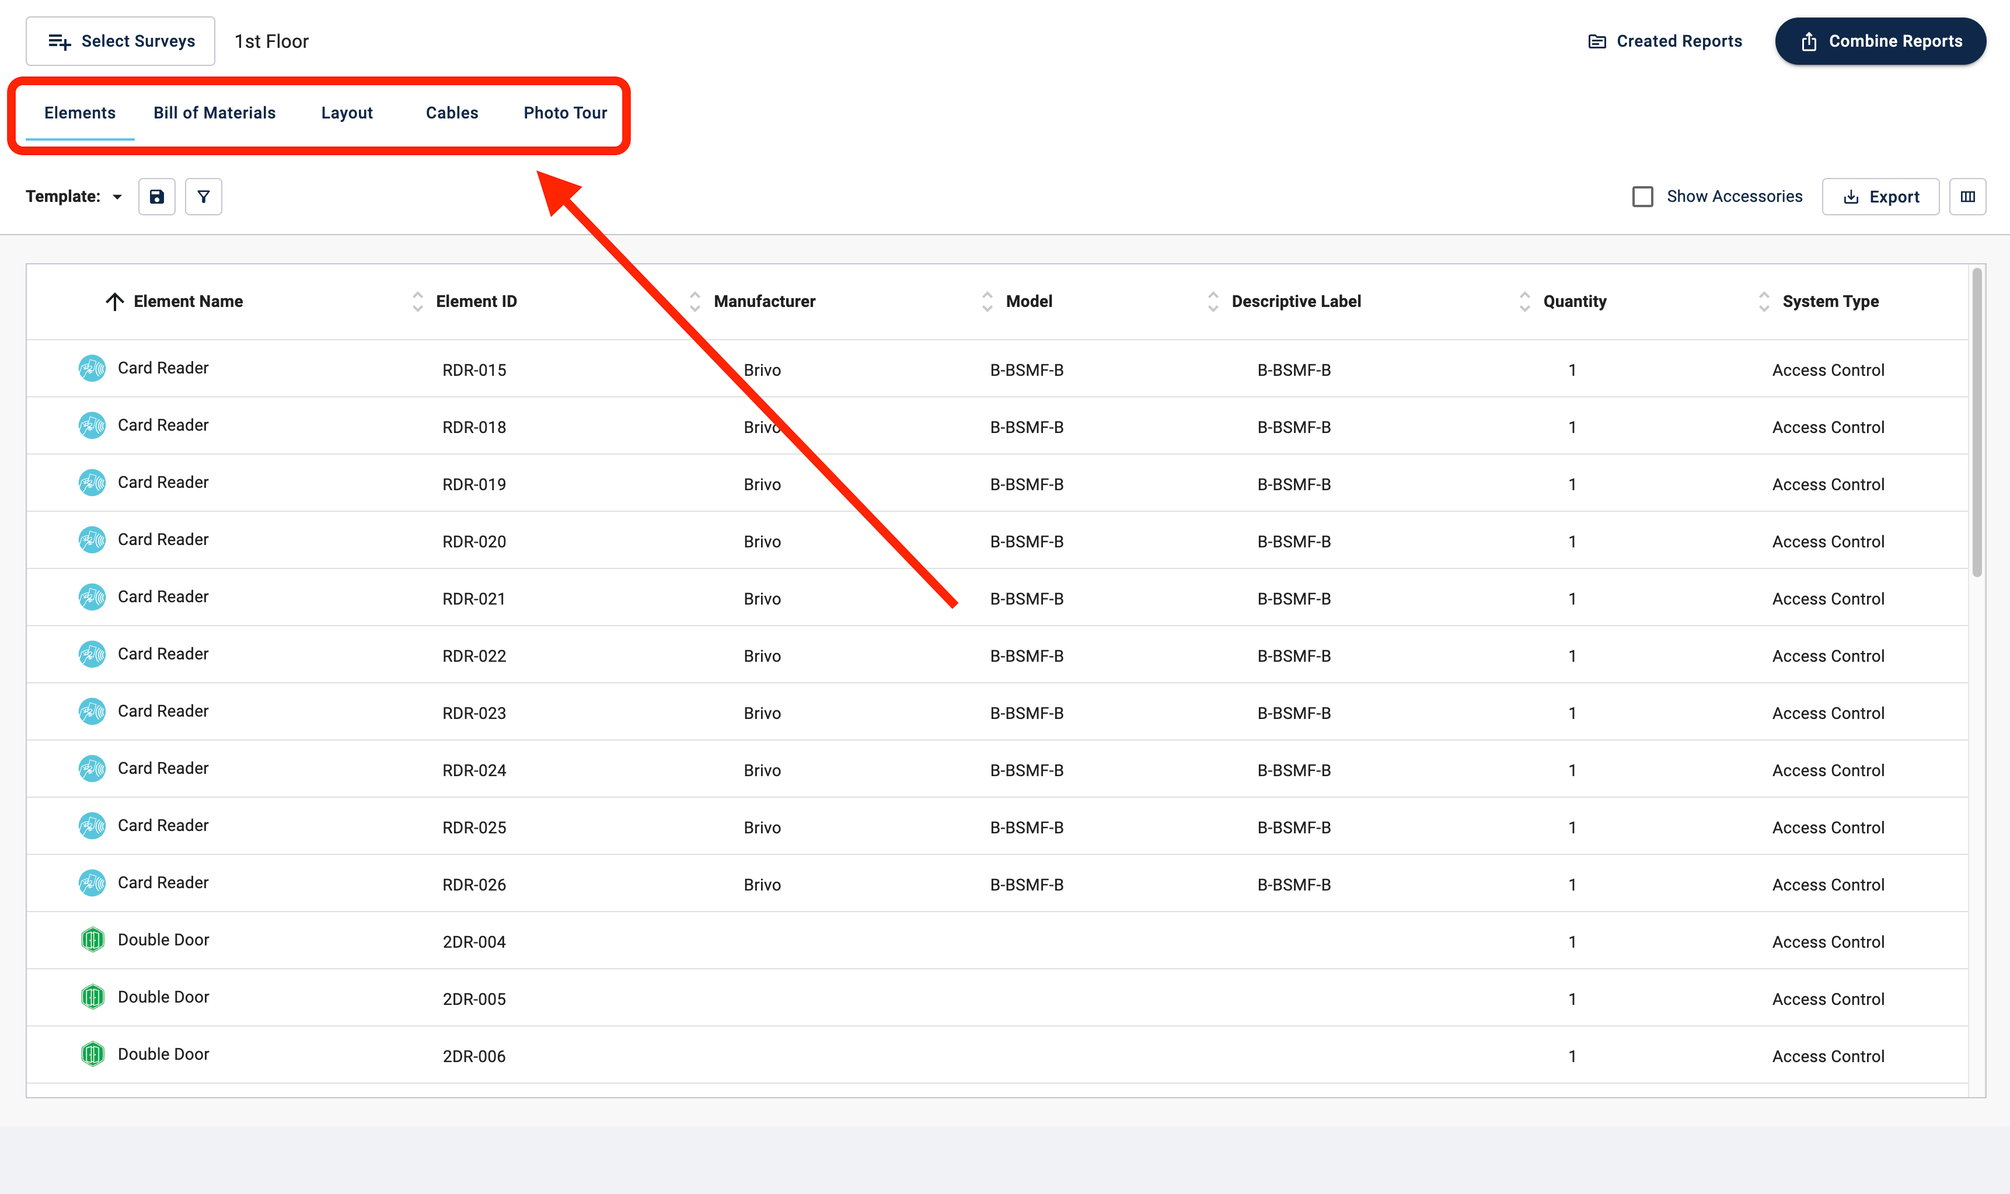The height and width of the screenshot is (1194, 2010).
Task: Click the Card Reader icon for RDR-020
Action: 92,540
